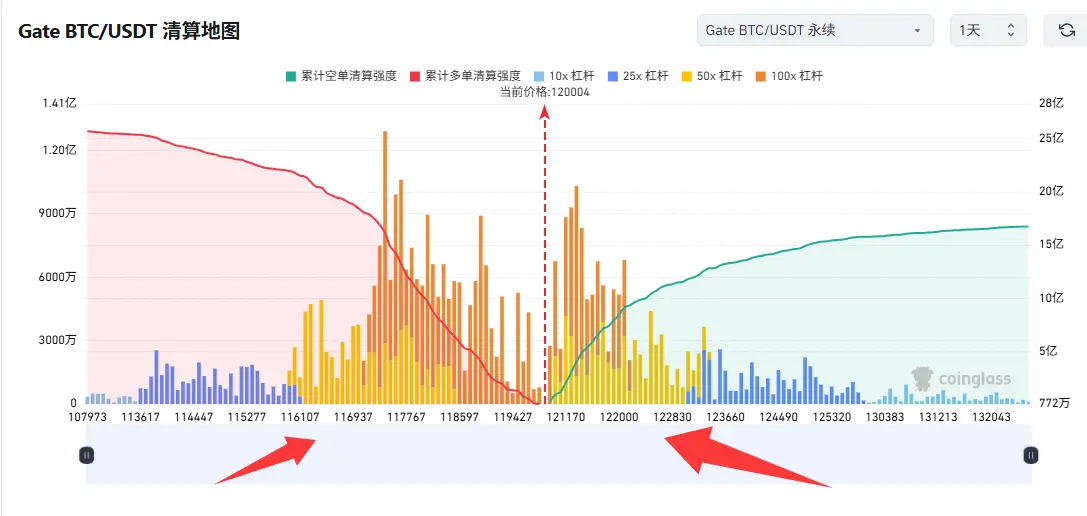Click the x-axis label 119427

513,418
